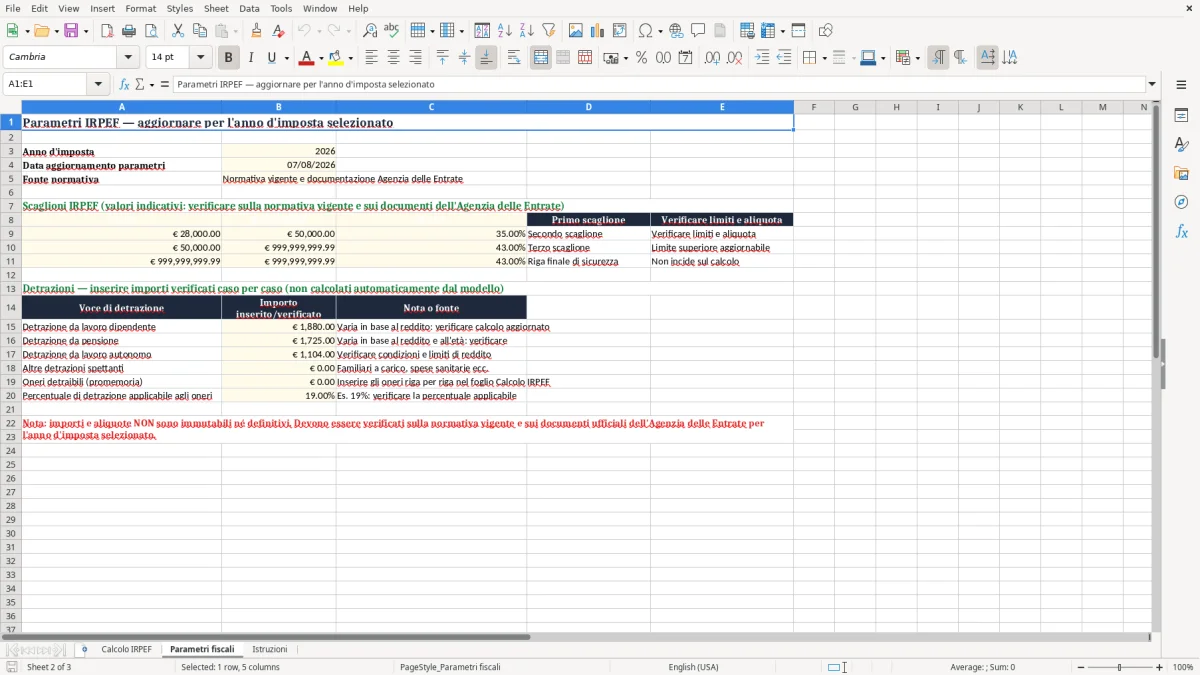Open the Tools menu
The image size is (1200, 675).
point(281,8)
